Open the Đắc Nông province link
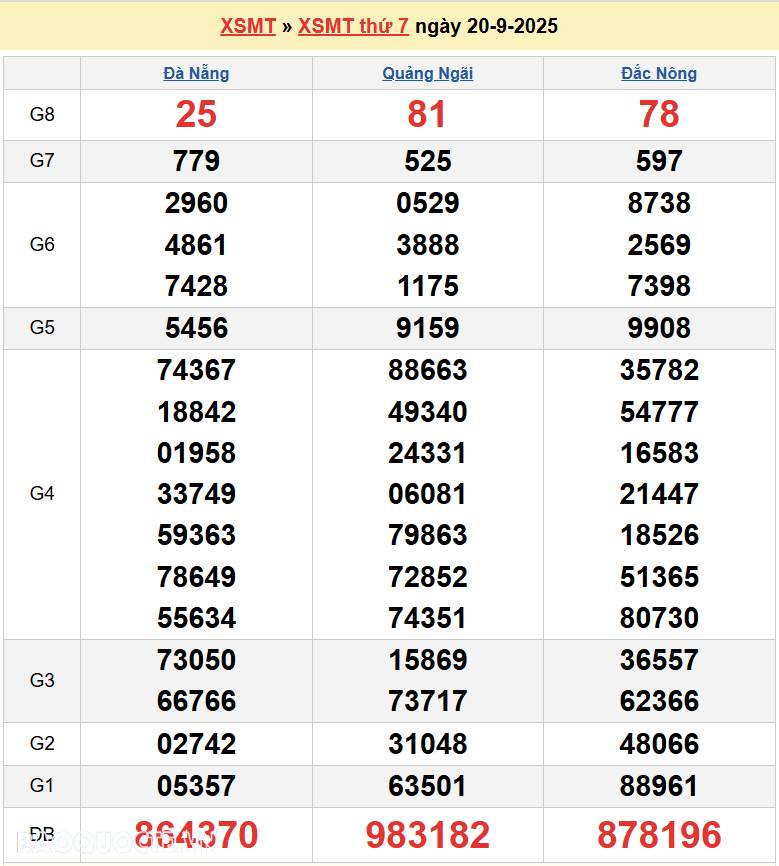 click(659, 73)
